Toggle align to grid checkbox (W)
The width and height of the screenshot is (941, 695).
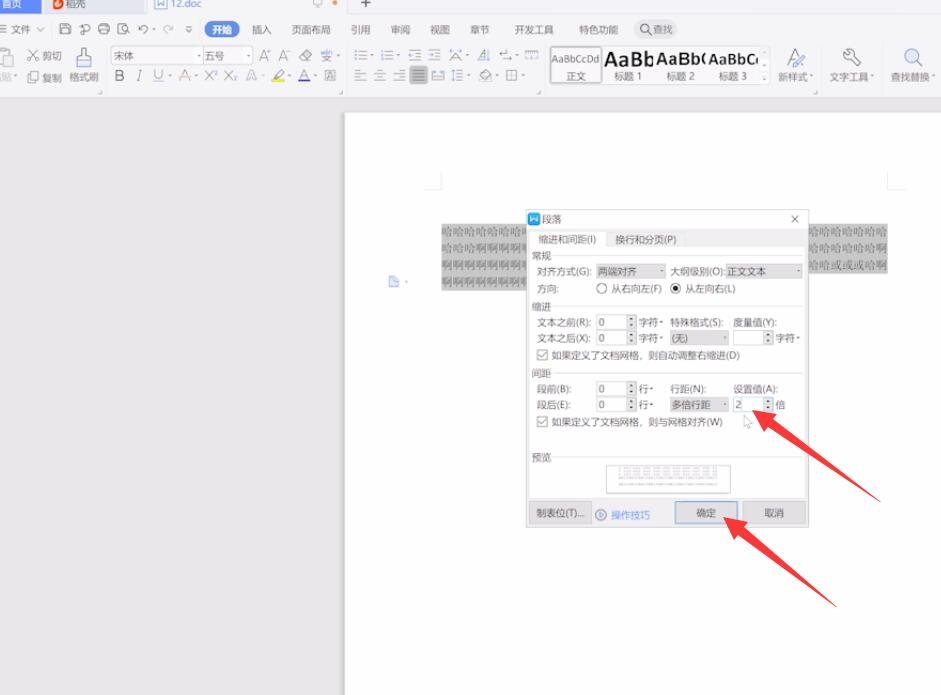543,422
